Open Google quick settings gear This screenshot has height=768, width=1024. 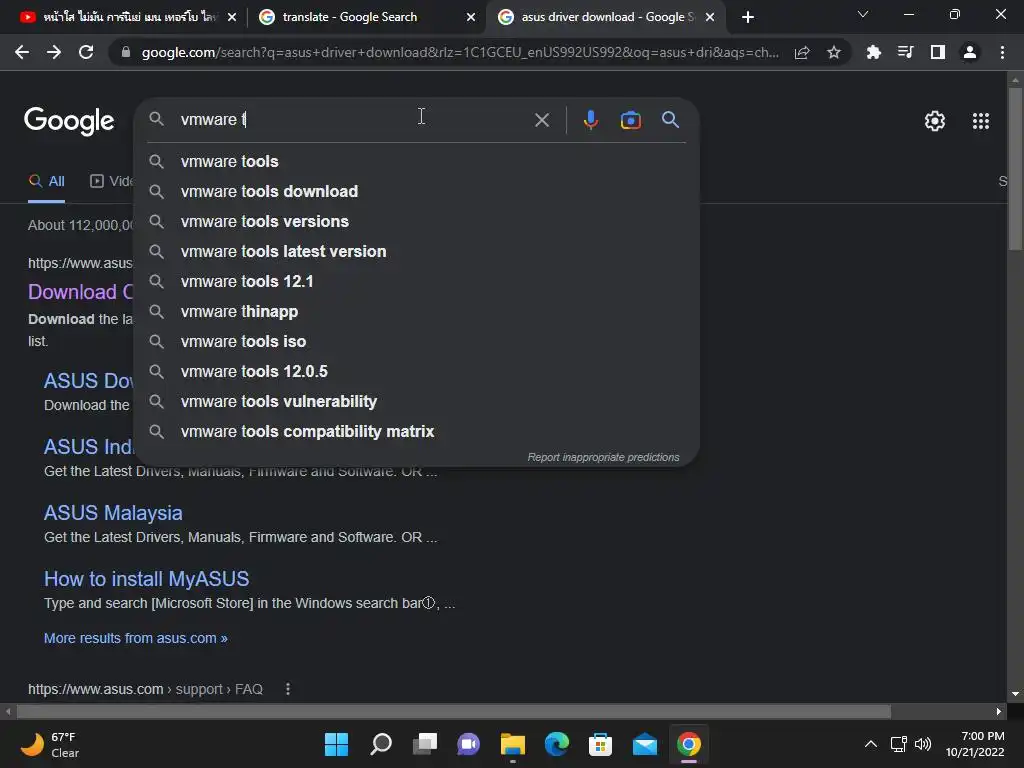point(935,121)
